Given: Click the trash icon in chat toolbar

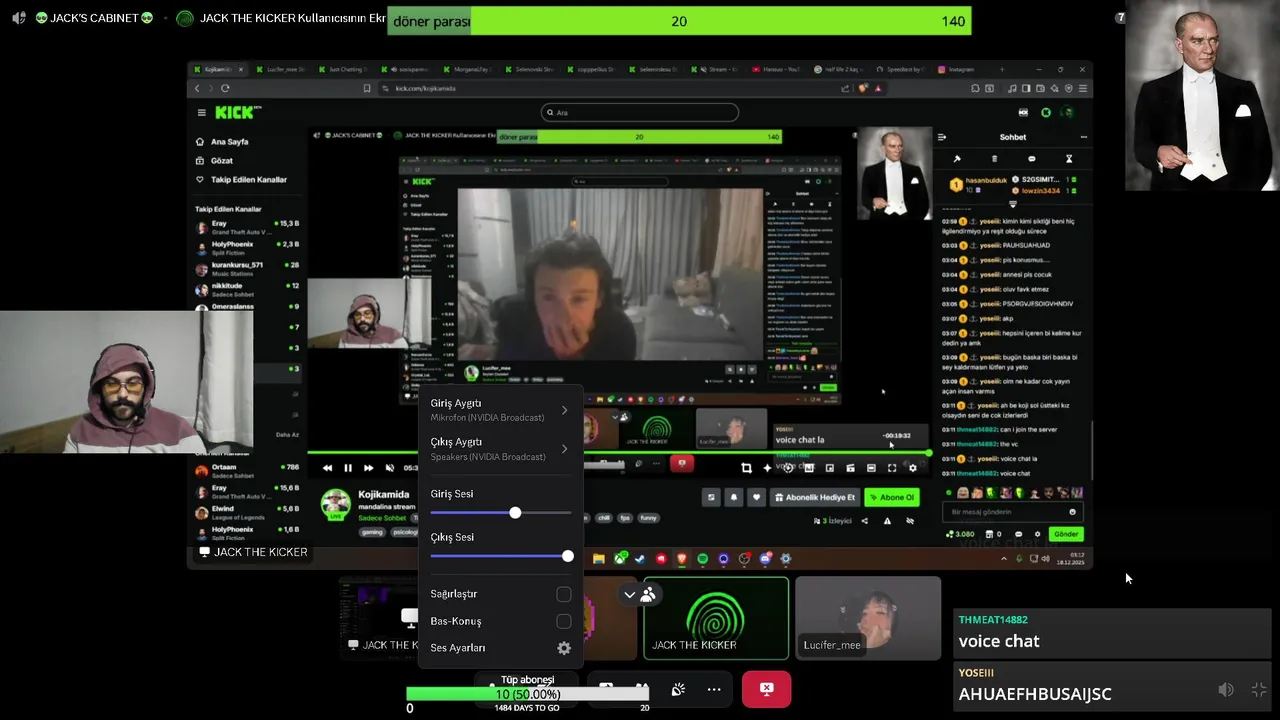Looking at the screenshot, I should click(994, 159).
